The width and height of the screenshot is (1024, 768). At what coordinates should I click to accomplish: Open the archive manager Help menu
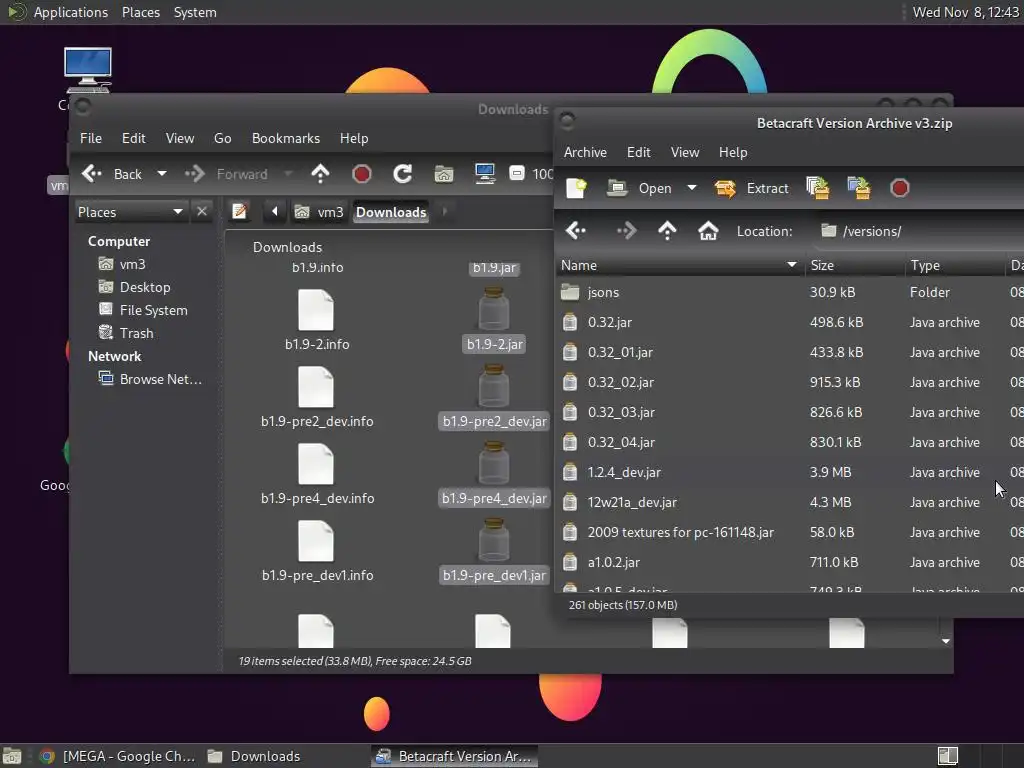point(733,152)
